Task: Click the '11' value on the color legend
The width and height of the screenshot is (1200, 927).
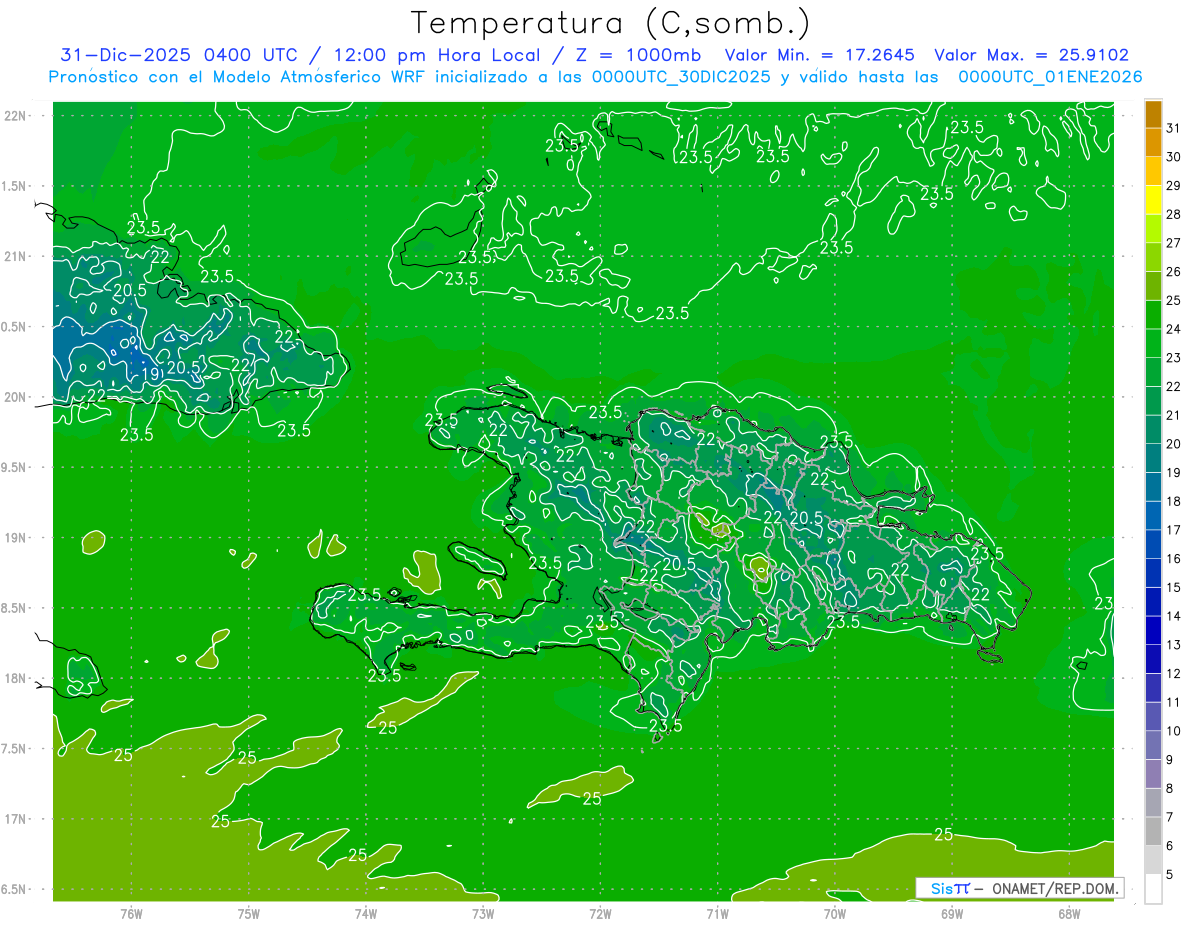Action: point(1174,702)
